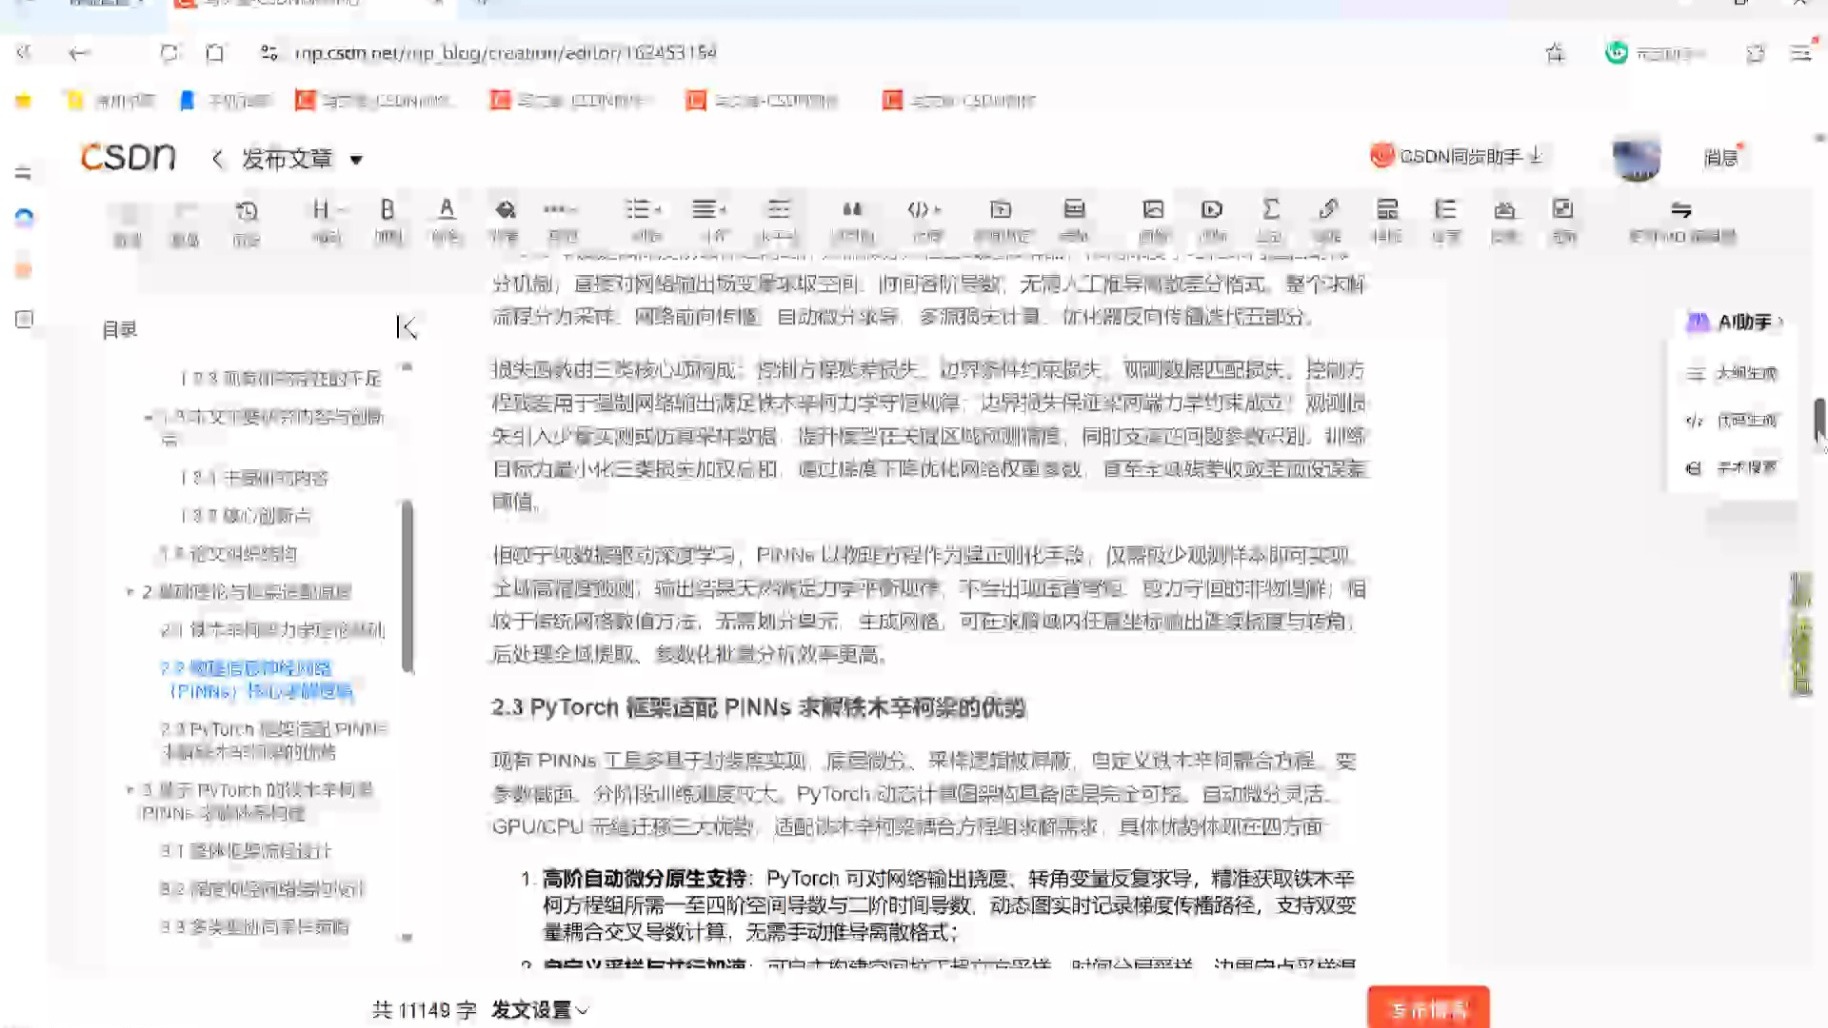Insert a video from the toolbar

coord(1212,221)
